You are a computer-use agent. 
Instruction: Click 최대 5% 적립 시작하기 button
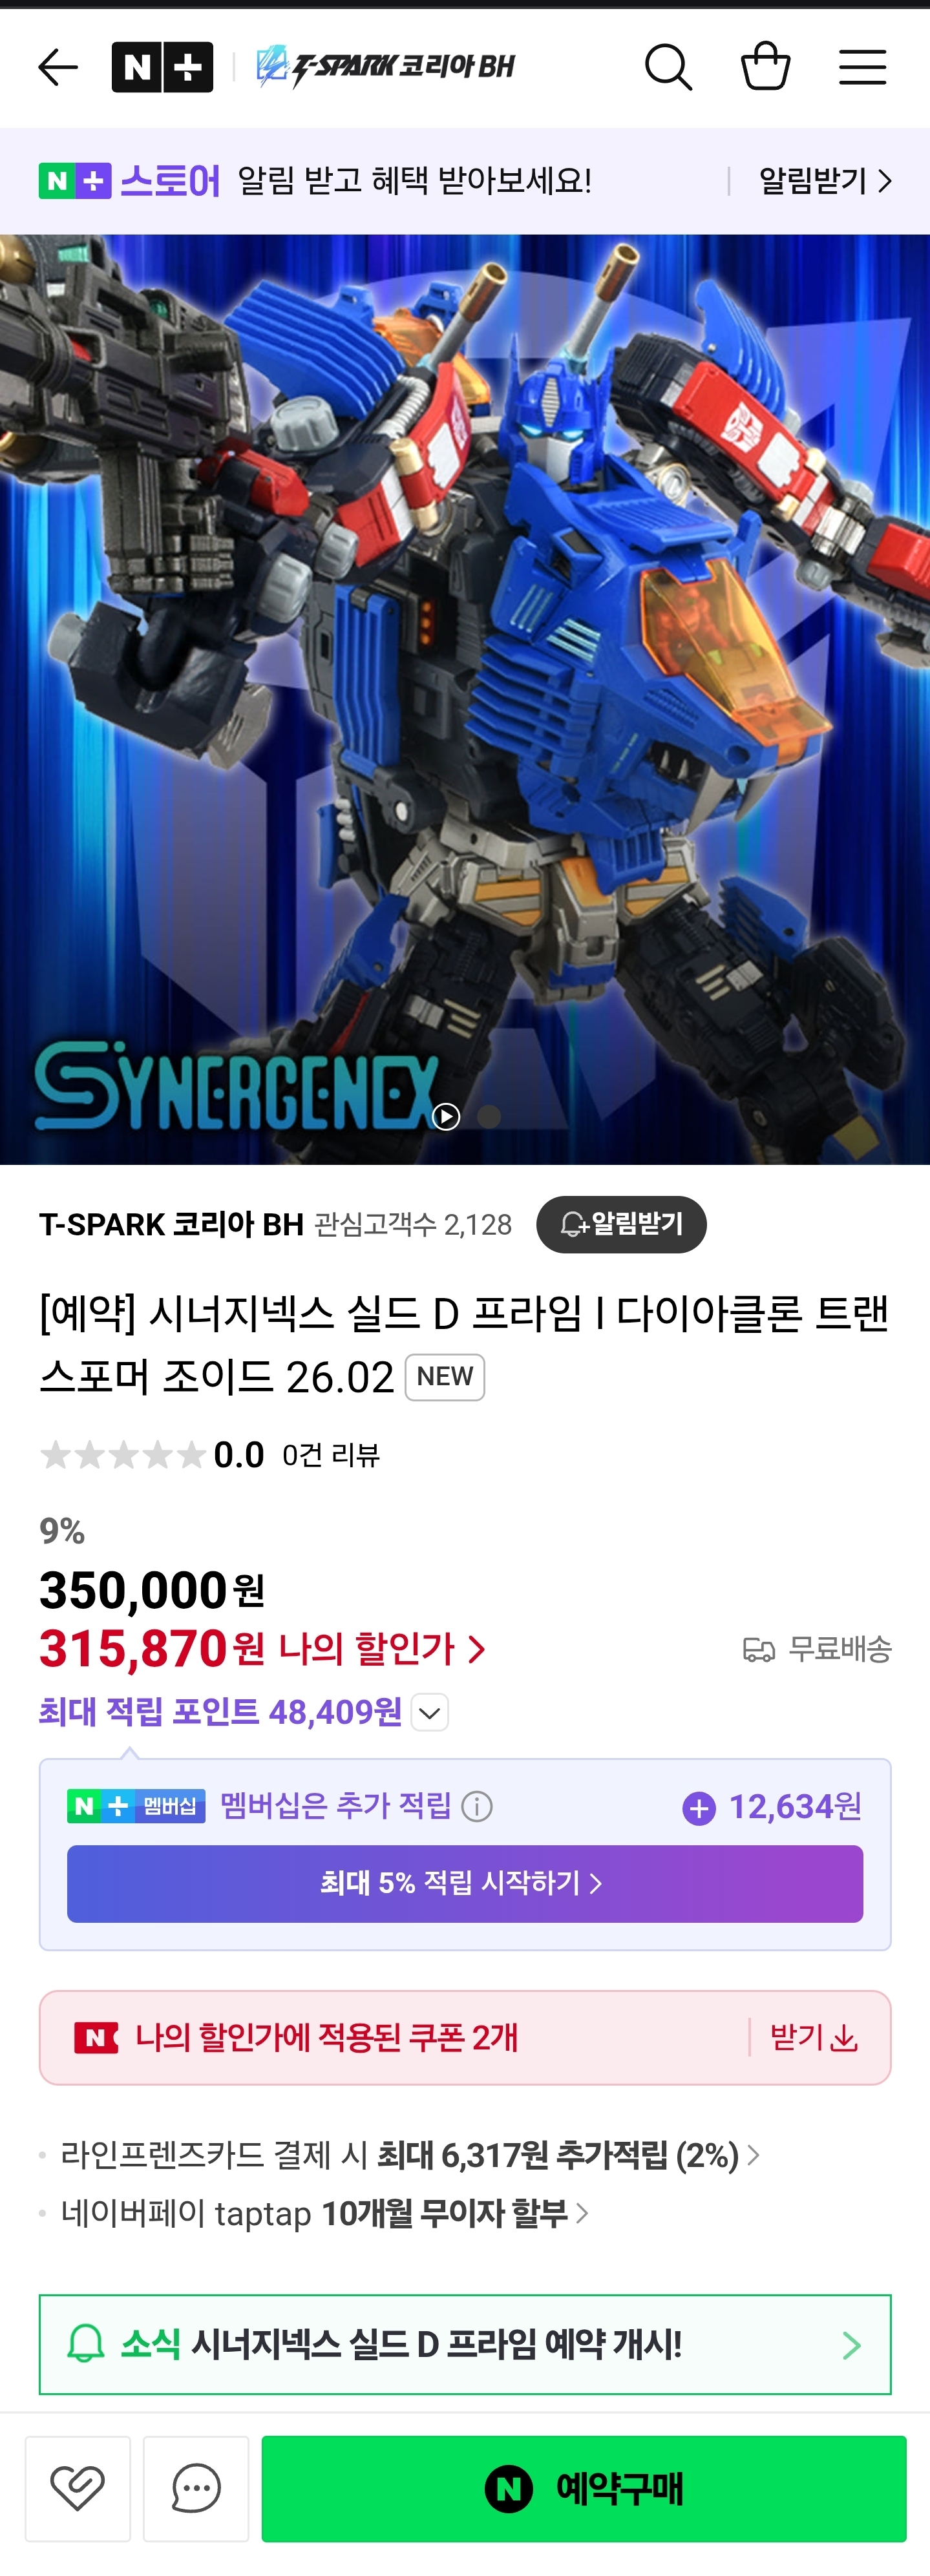pyautogui.click(x=465, y=1883)
